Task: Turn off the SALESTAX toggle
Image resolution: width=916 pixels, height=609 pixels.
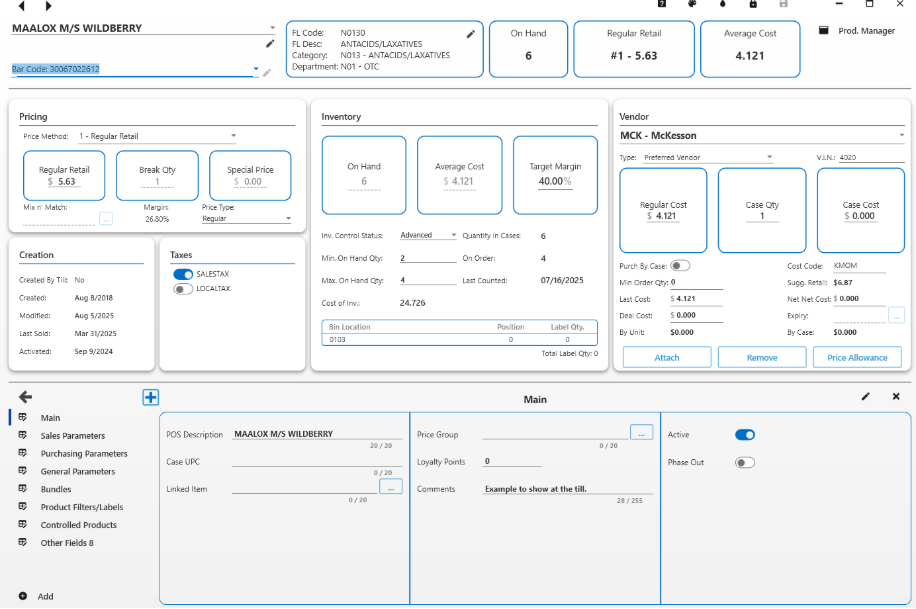Action: 183,274
